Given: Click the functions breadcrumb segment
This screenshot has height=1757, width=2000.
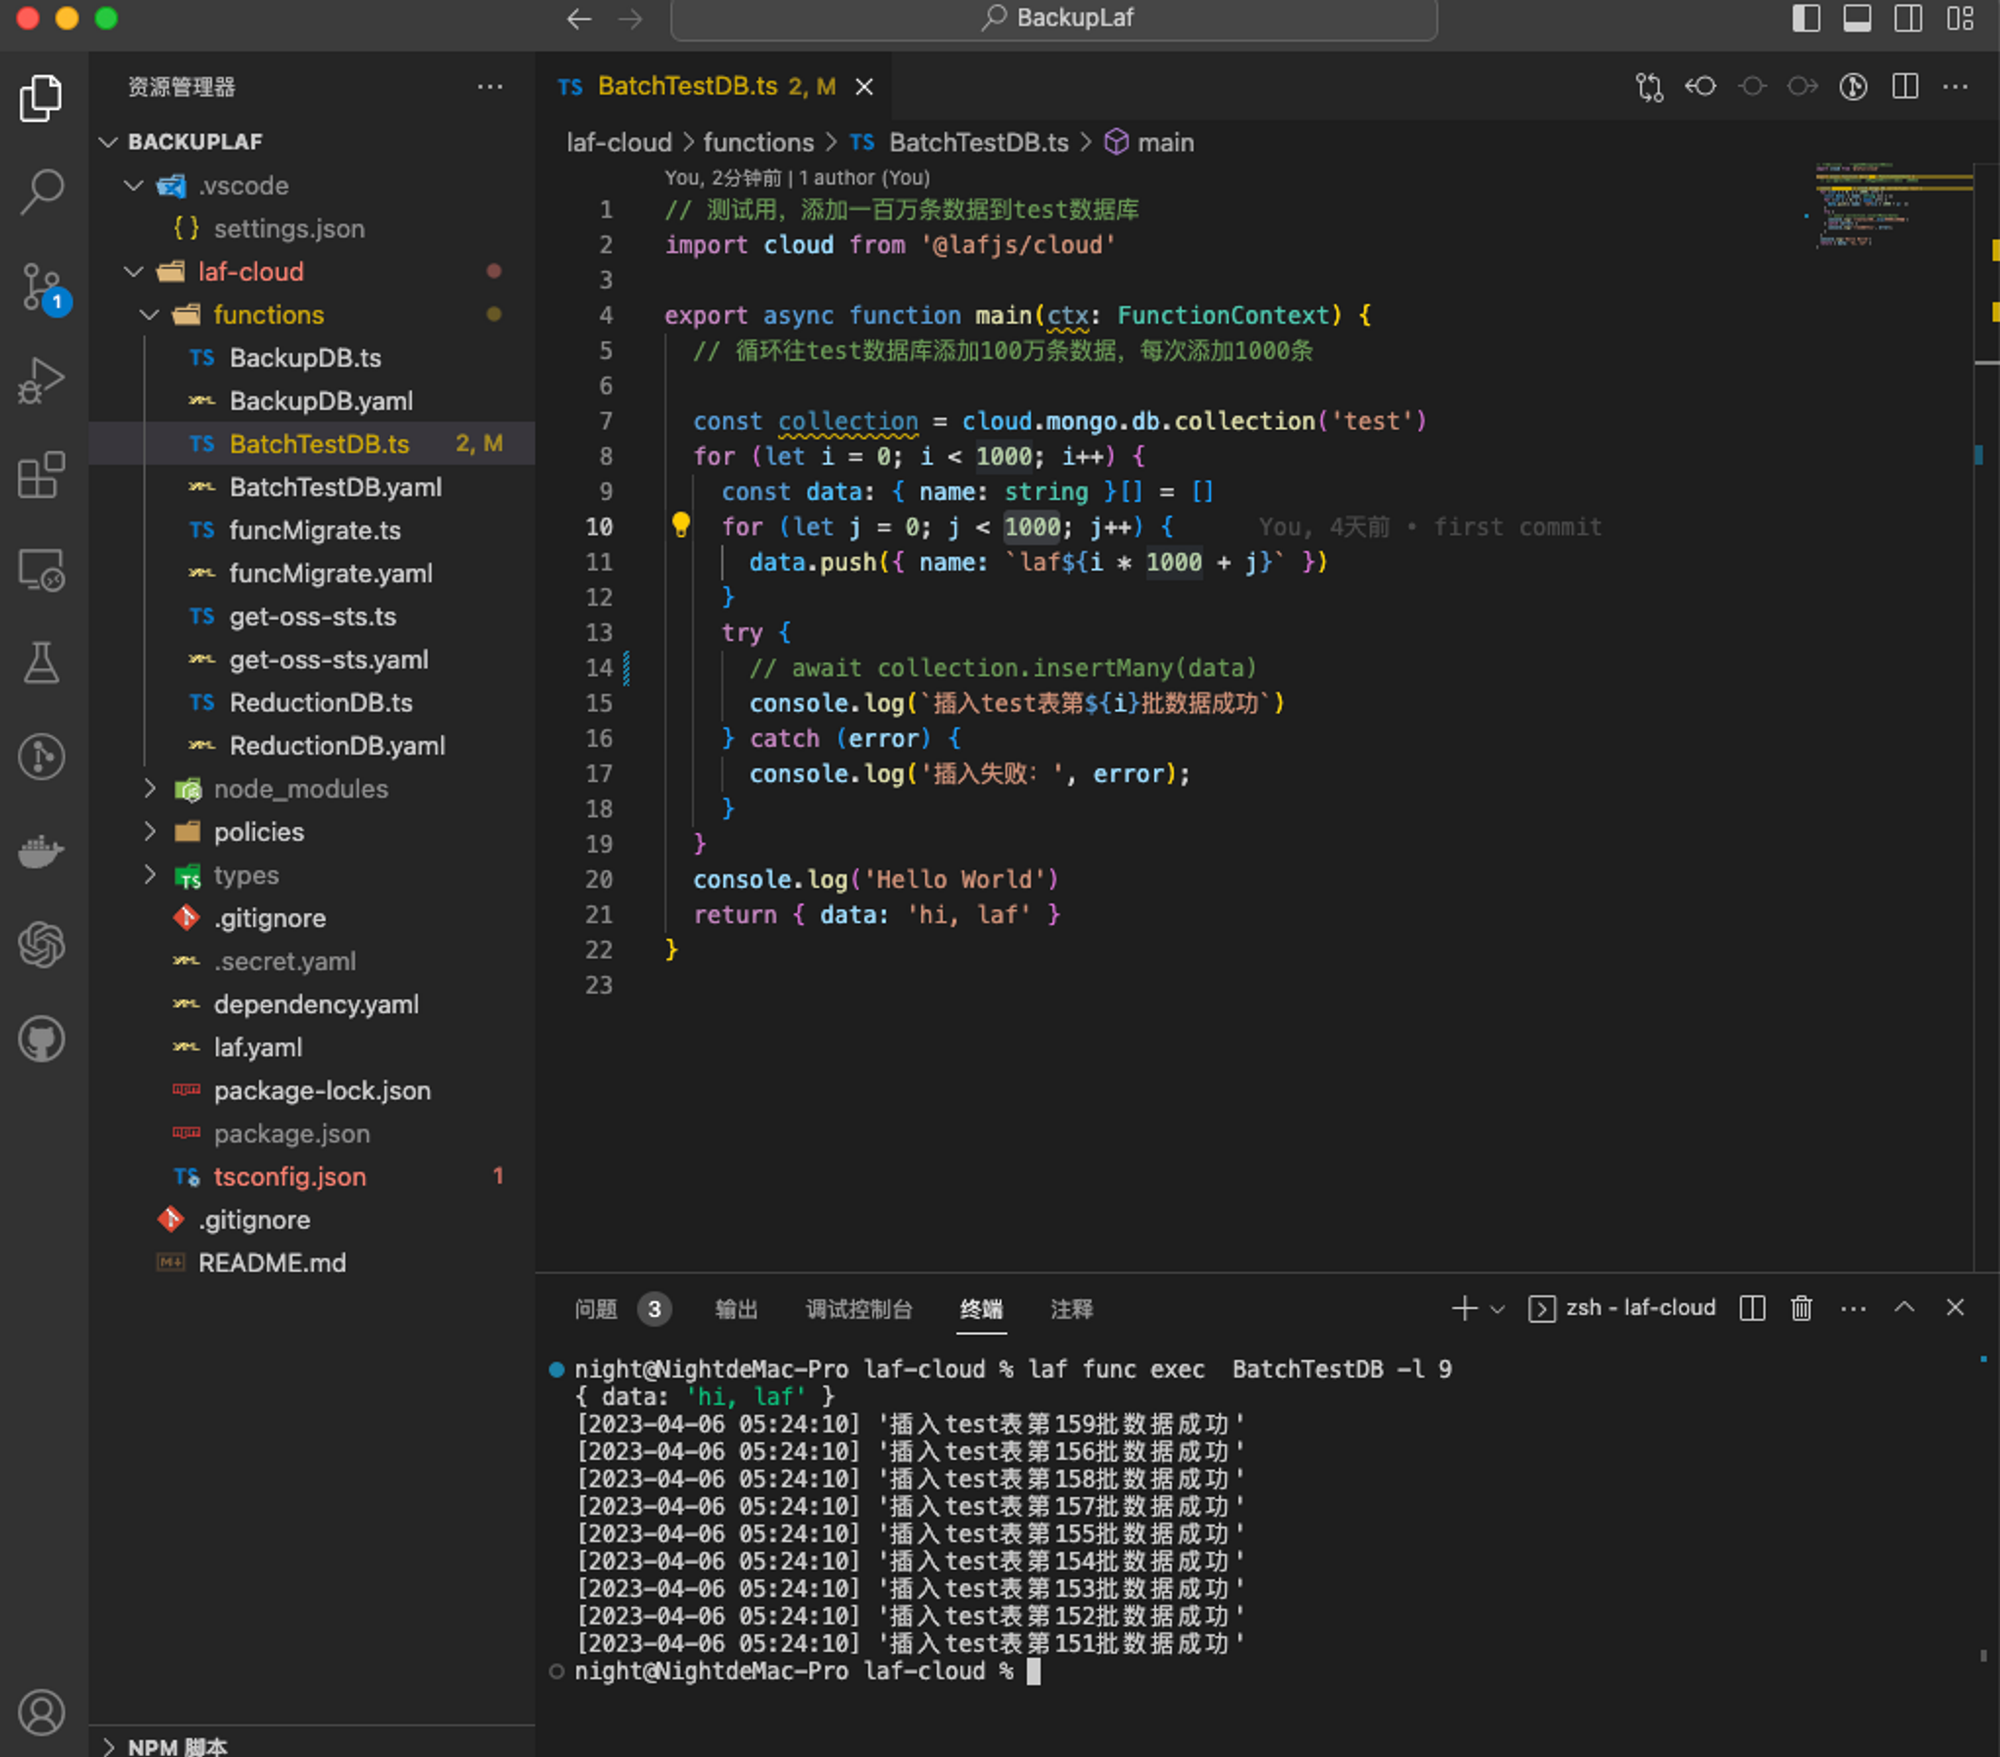Looking at the screenshot, I should pyautogui.click(x=758, y=143).
